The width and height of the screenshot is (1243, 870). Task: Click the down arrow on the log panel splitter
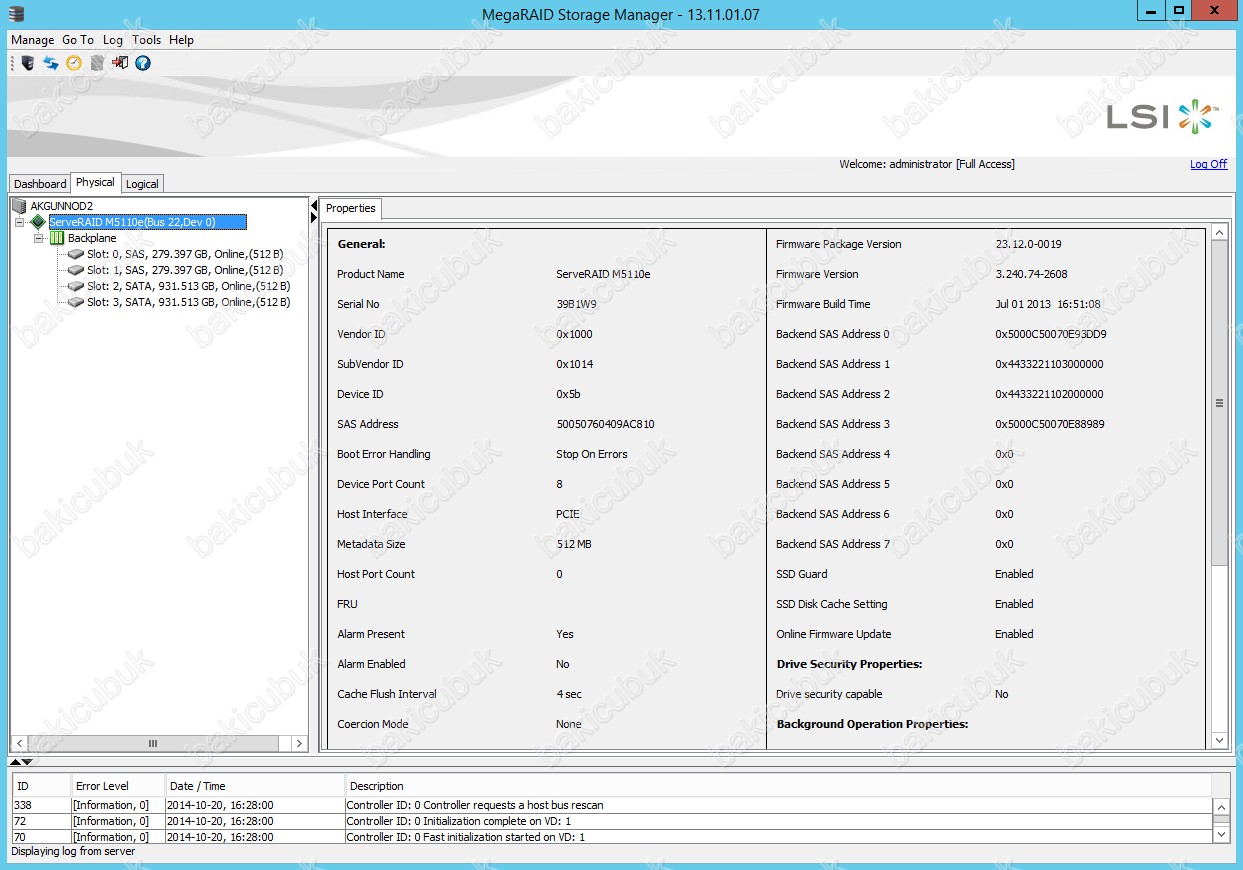27,762
